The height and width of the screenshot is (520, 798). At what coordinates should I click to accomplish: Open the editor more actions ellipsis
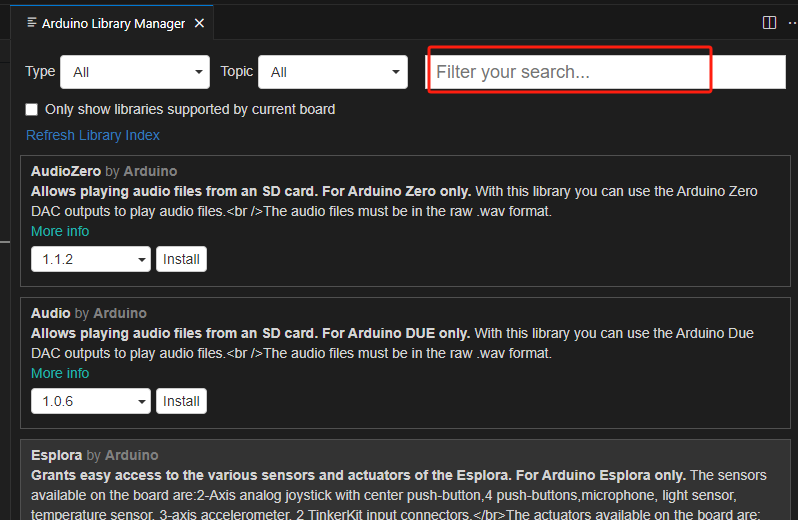pyautogui.click(x=792, y=23)
